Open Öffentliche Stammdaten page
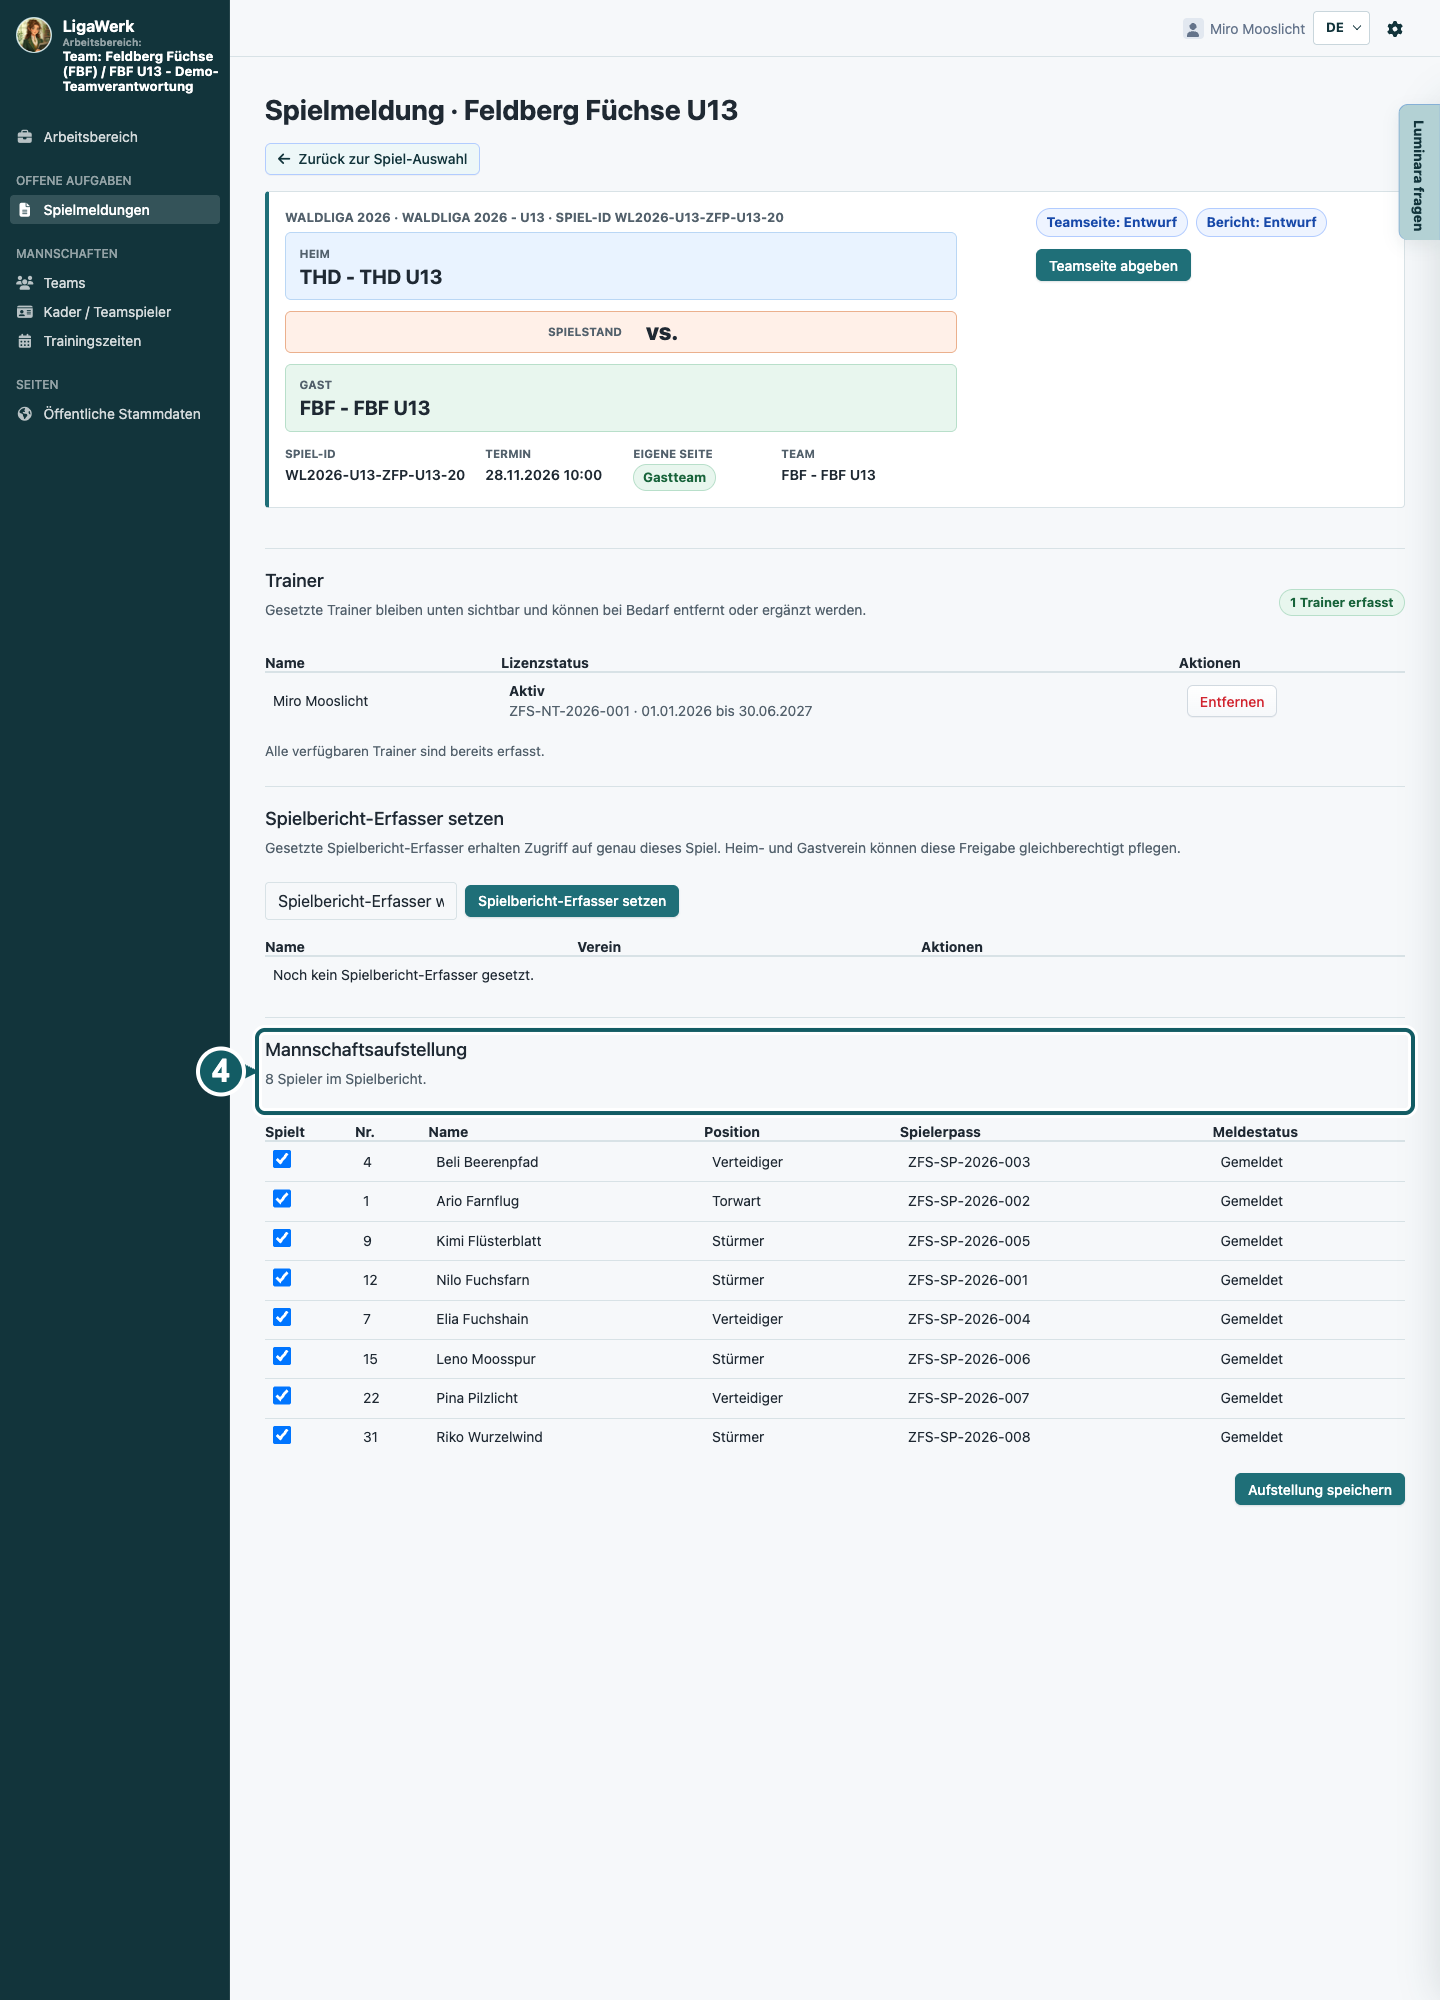 (x=115, y=414)
